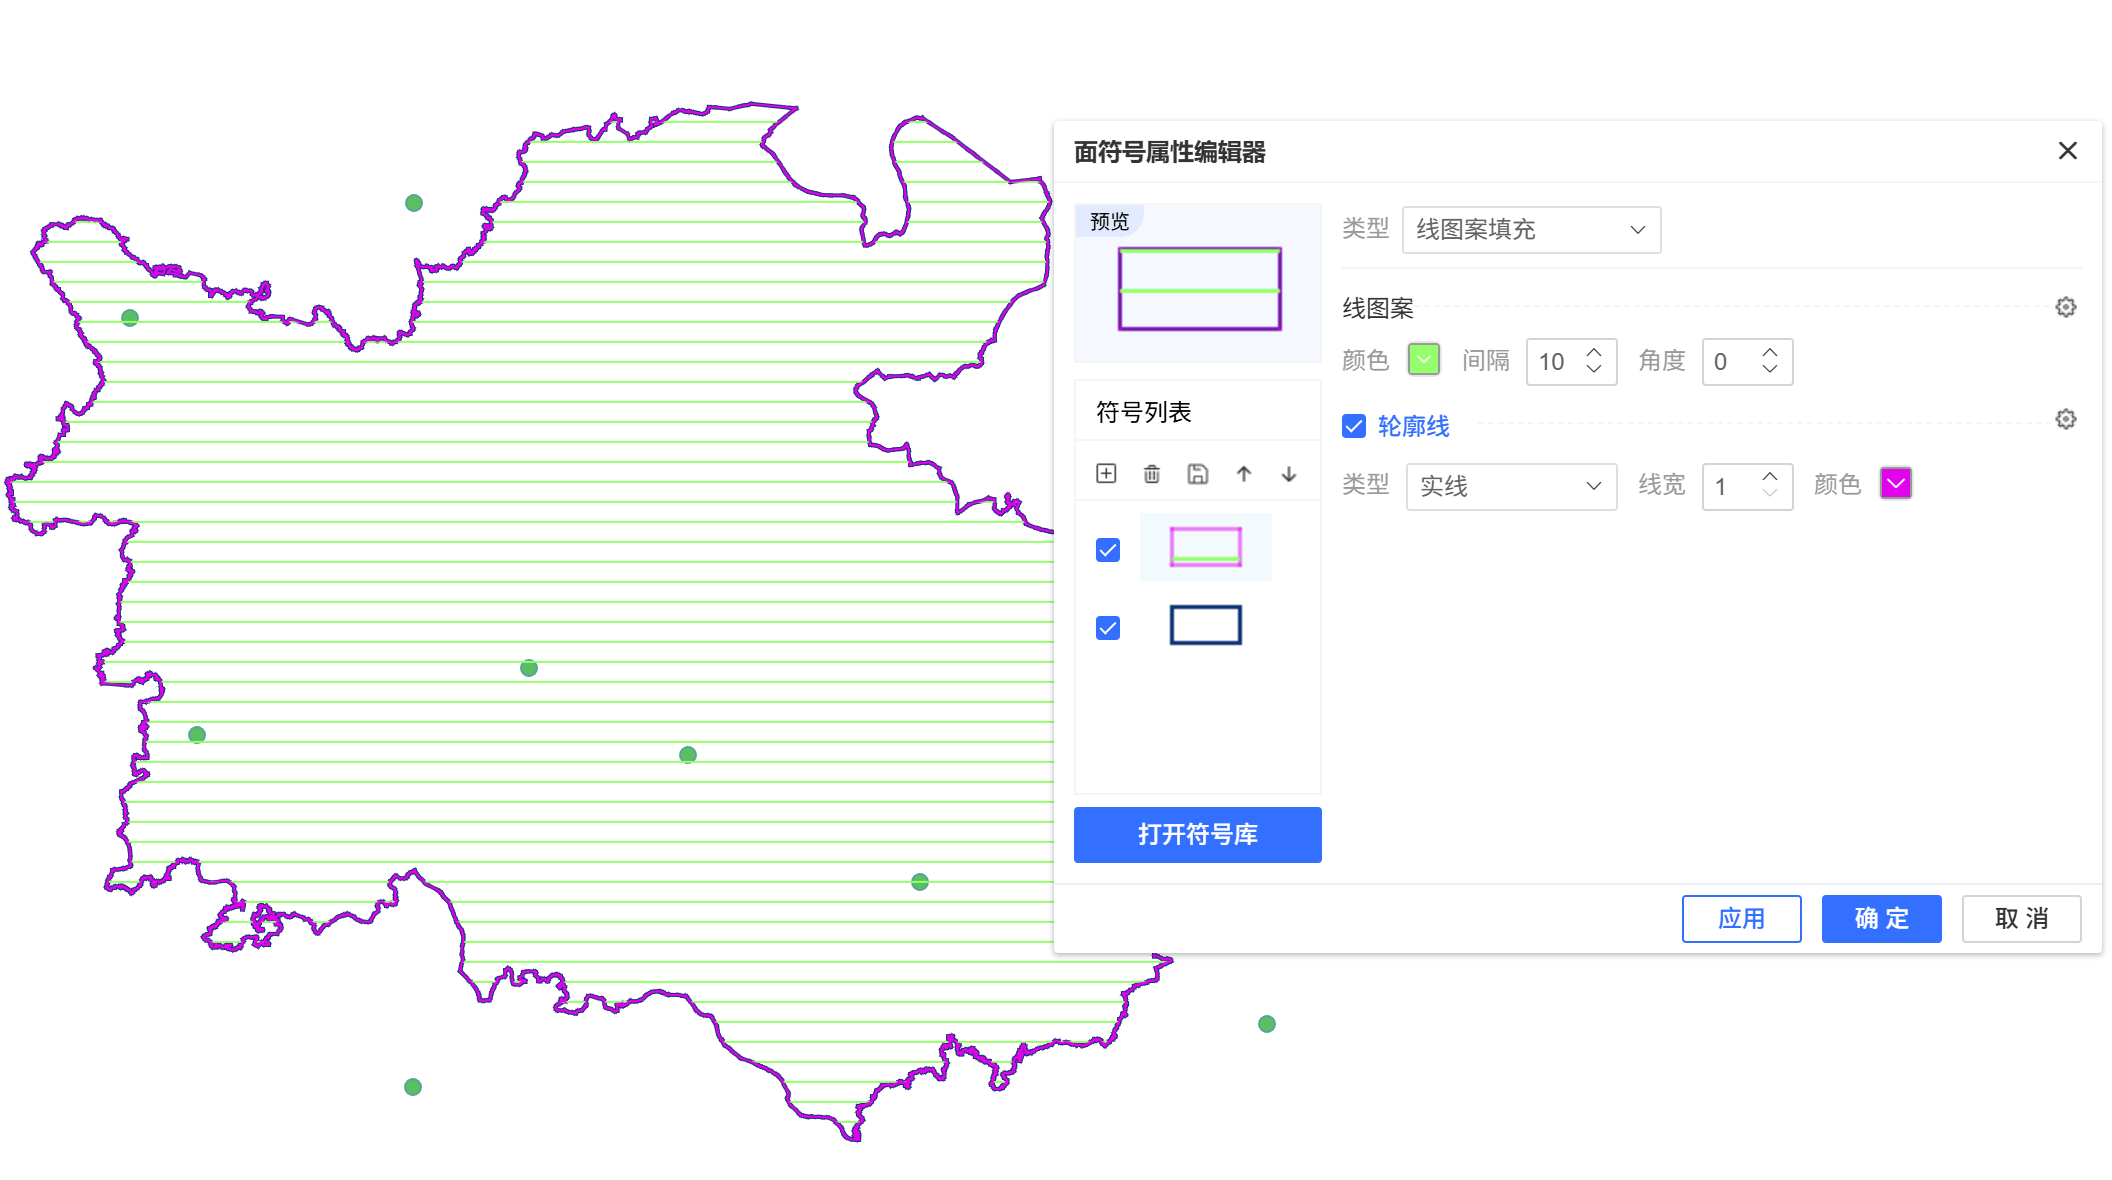2112x1180 pixels.
Task: Delete the selected symbol layer
Action: [x=1152, y=474]
